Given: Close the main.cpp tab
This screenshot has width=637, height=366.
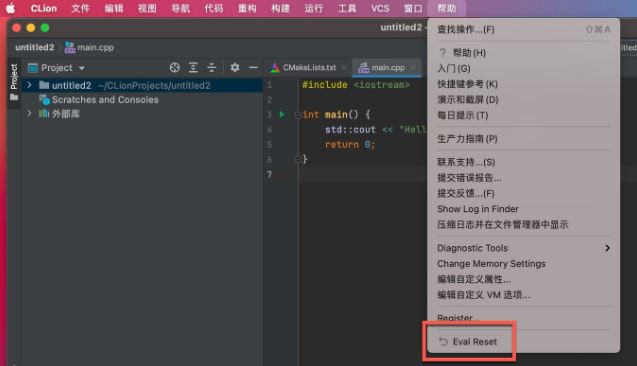Looking at the screenshot, I should point(413,67).
